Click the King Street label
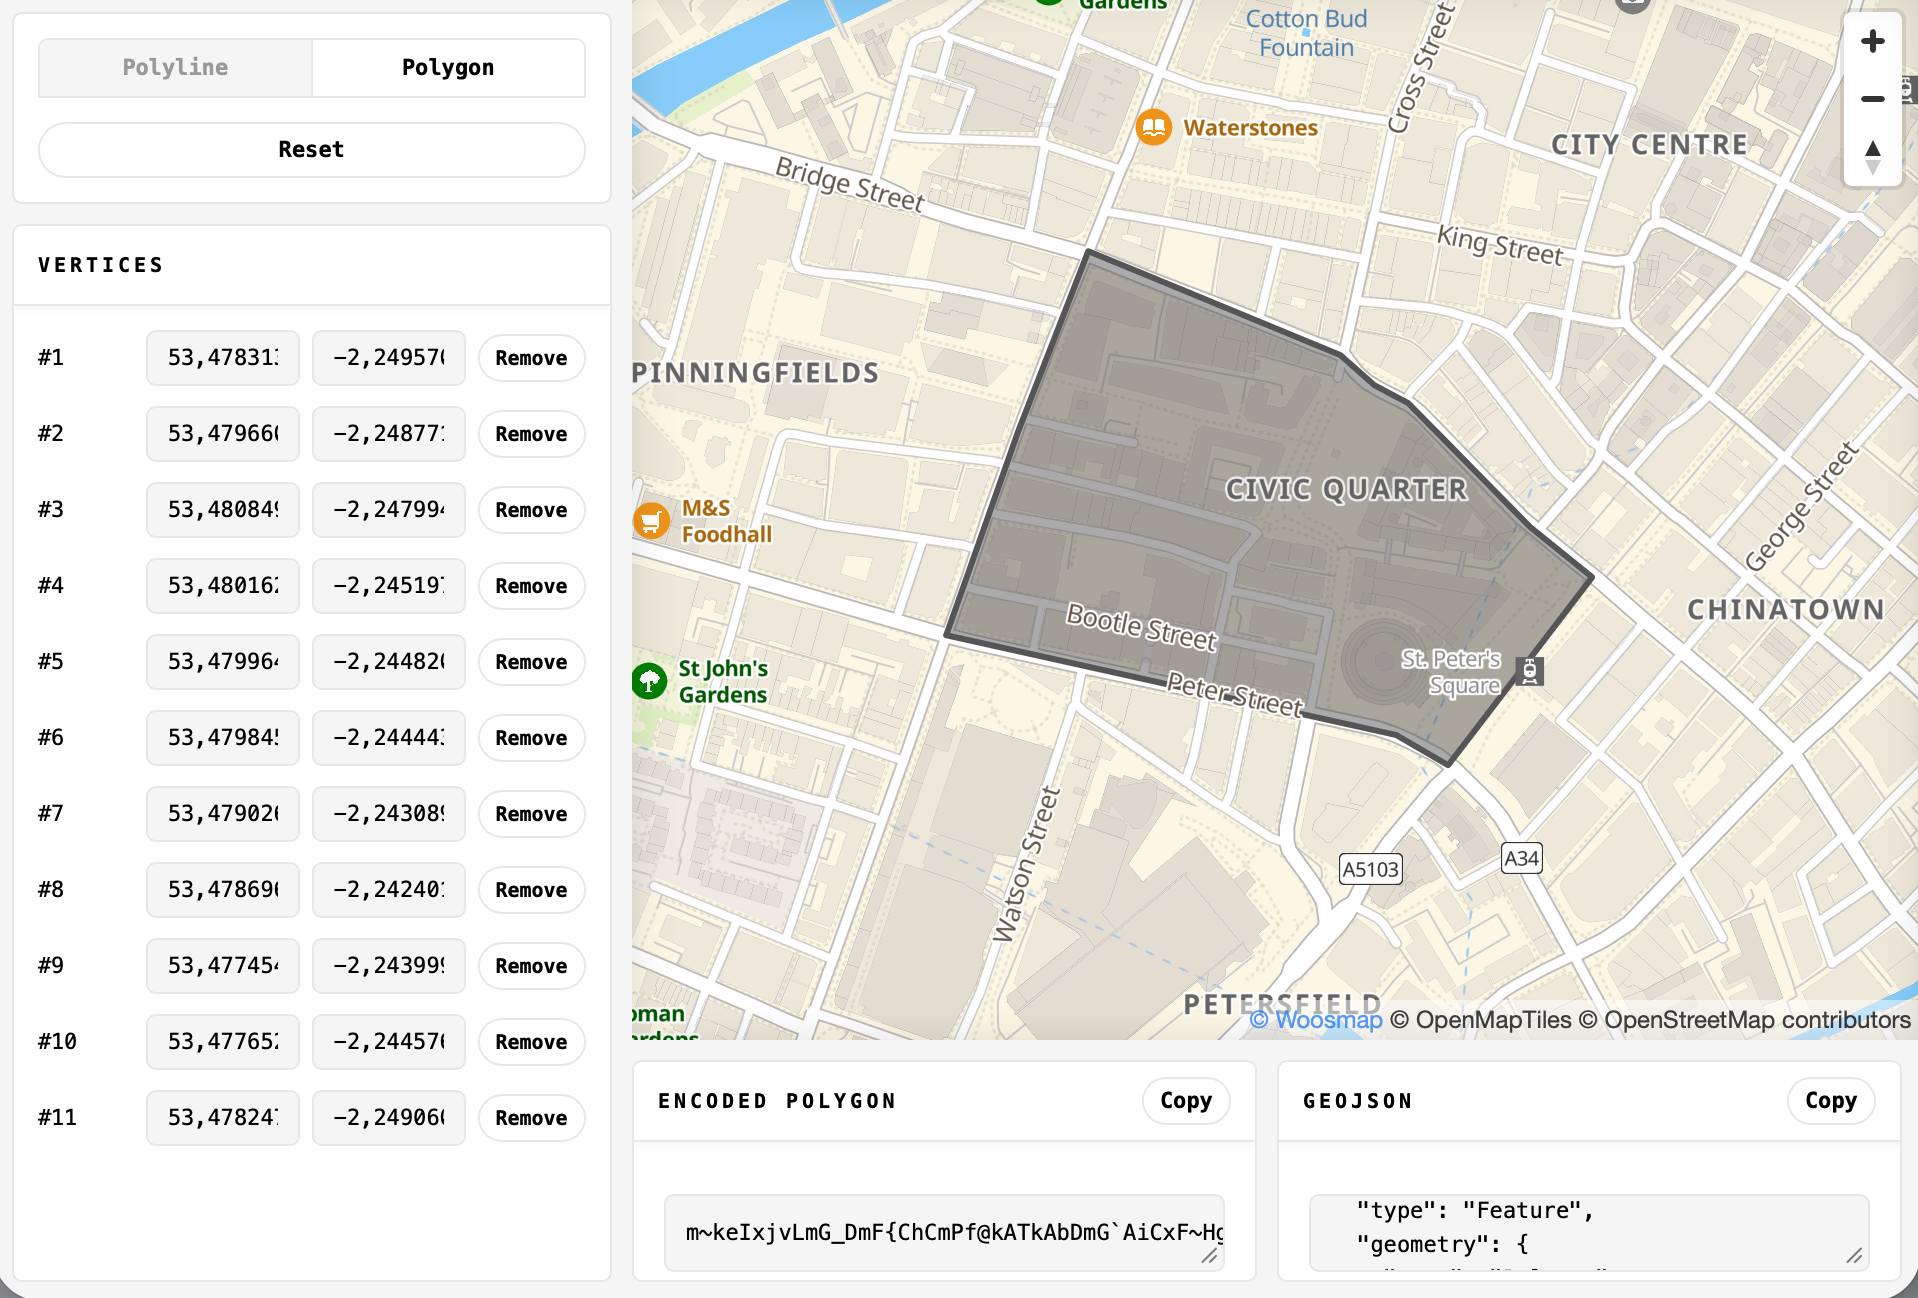The image size is (1918, 1298). 1499,245
